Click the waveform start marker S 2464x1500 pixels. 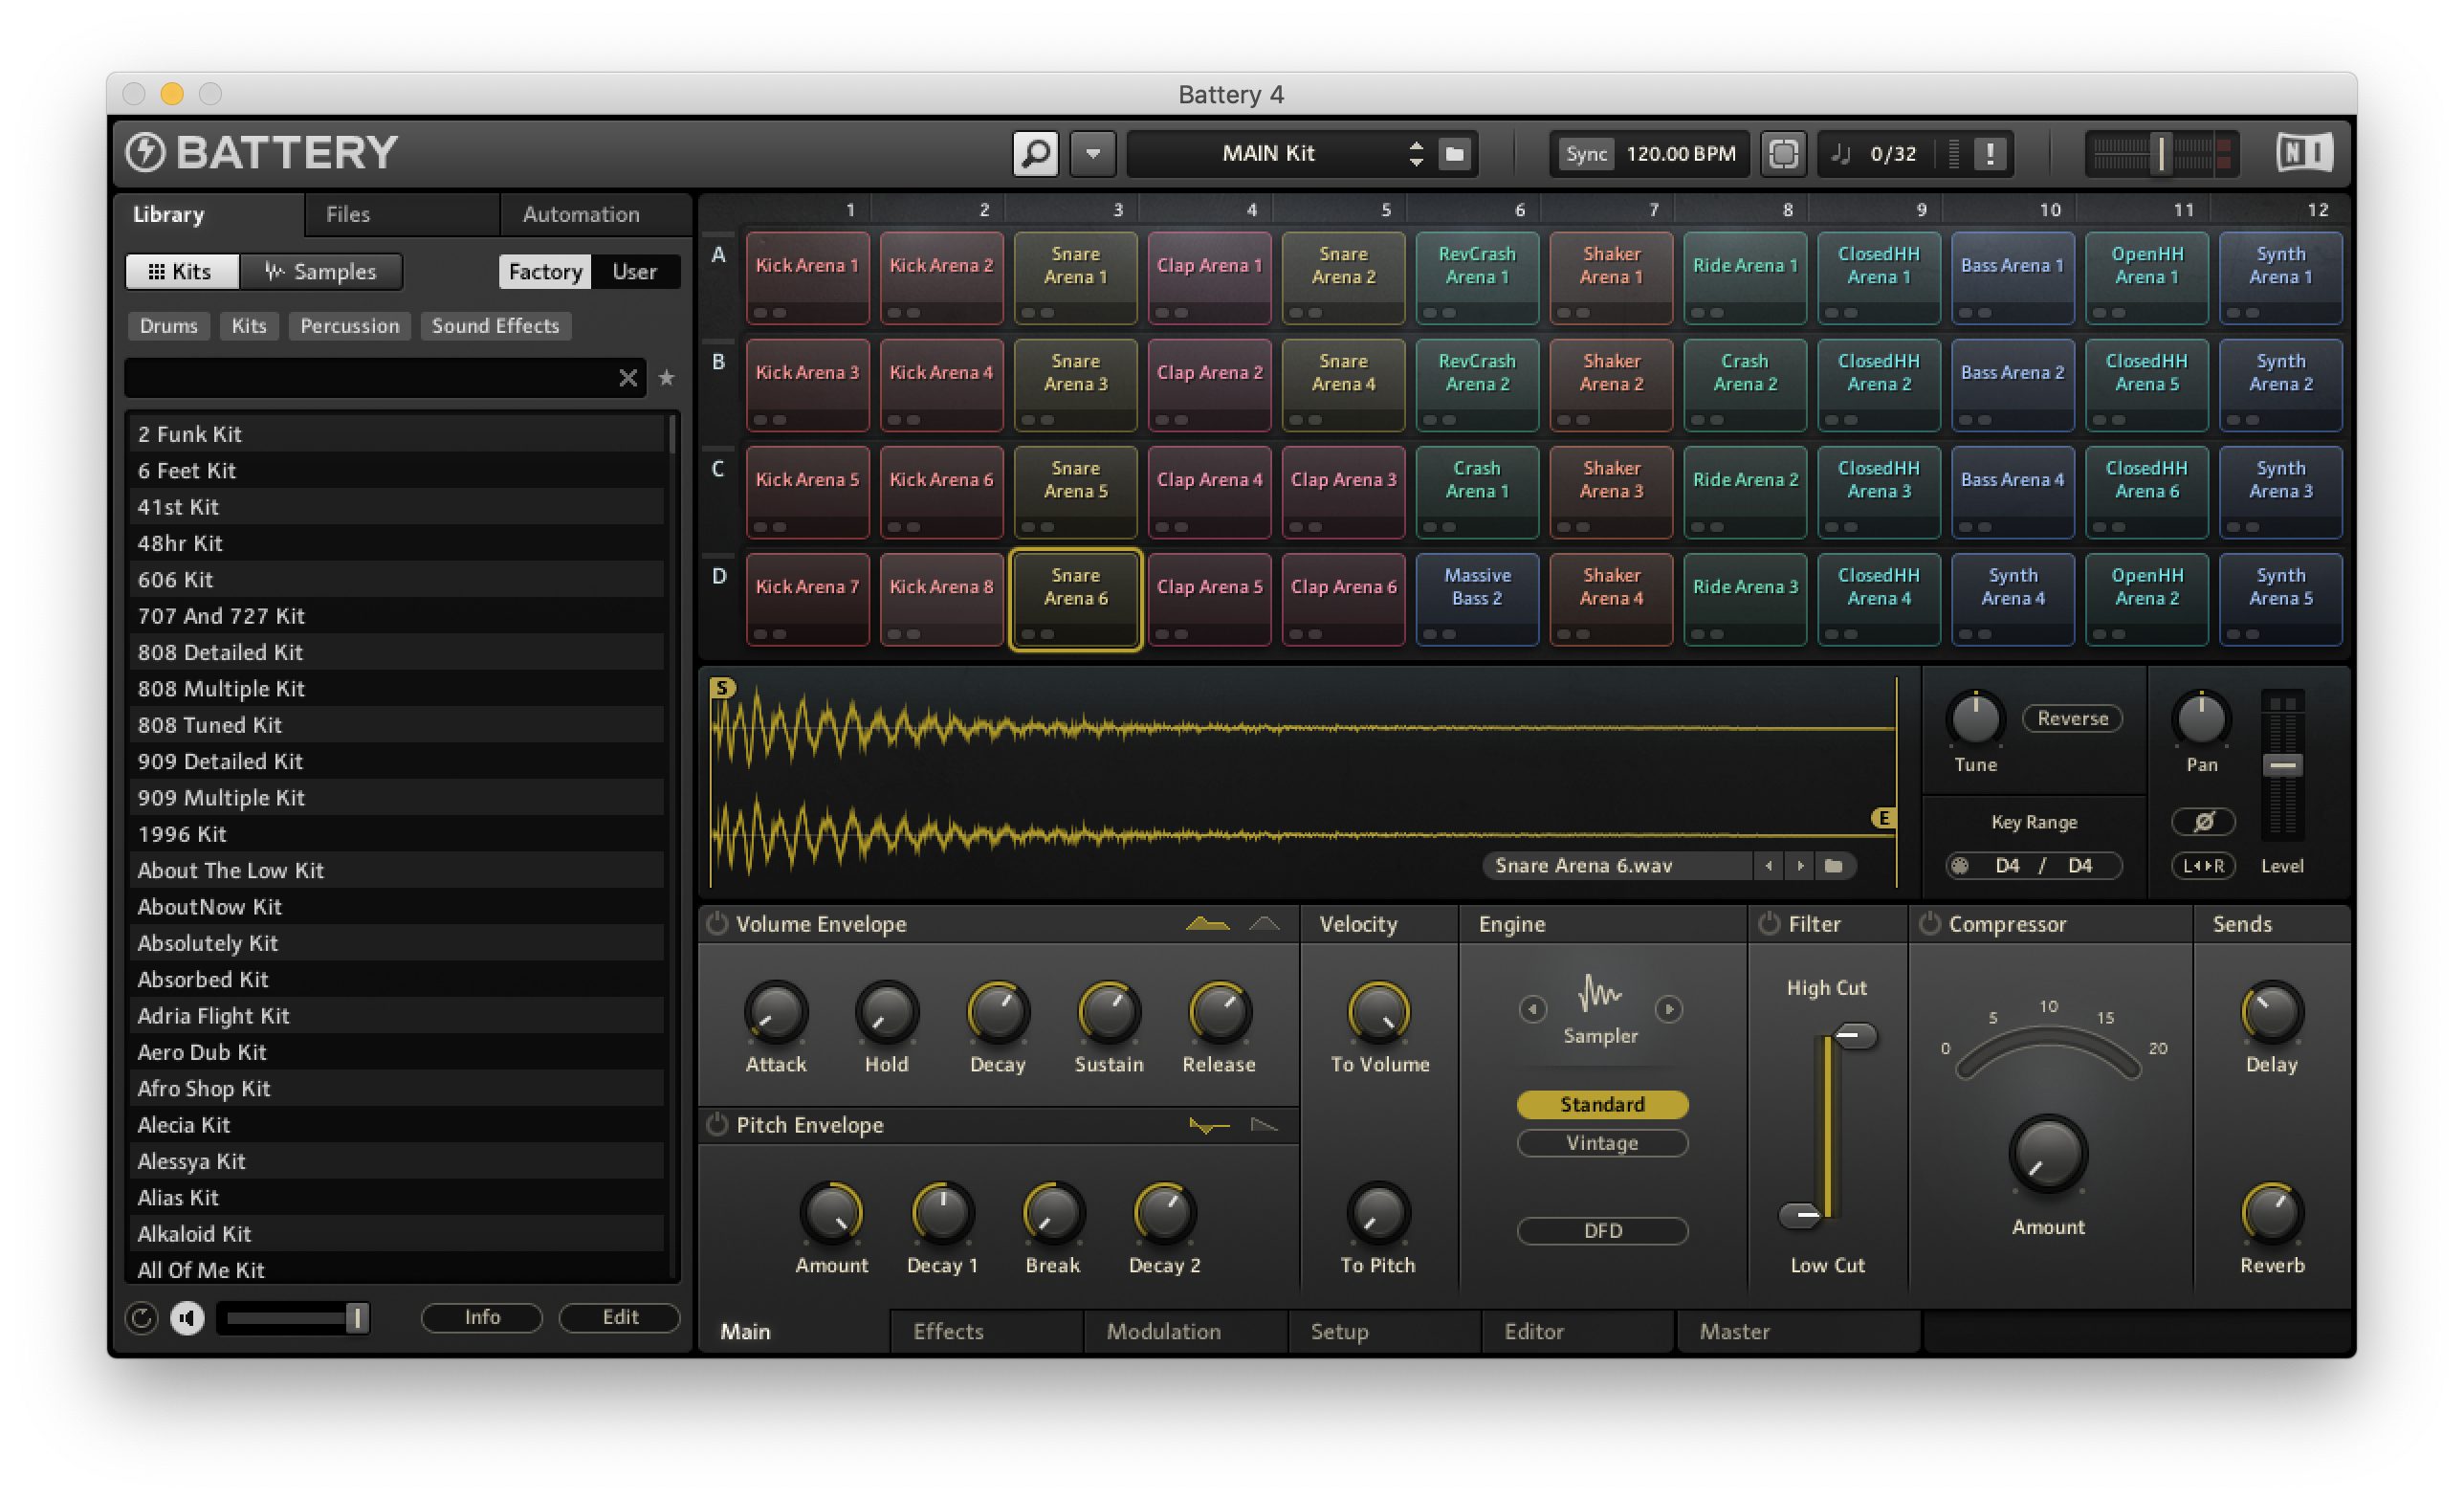click(x=722, y=687)
